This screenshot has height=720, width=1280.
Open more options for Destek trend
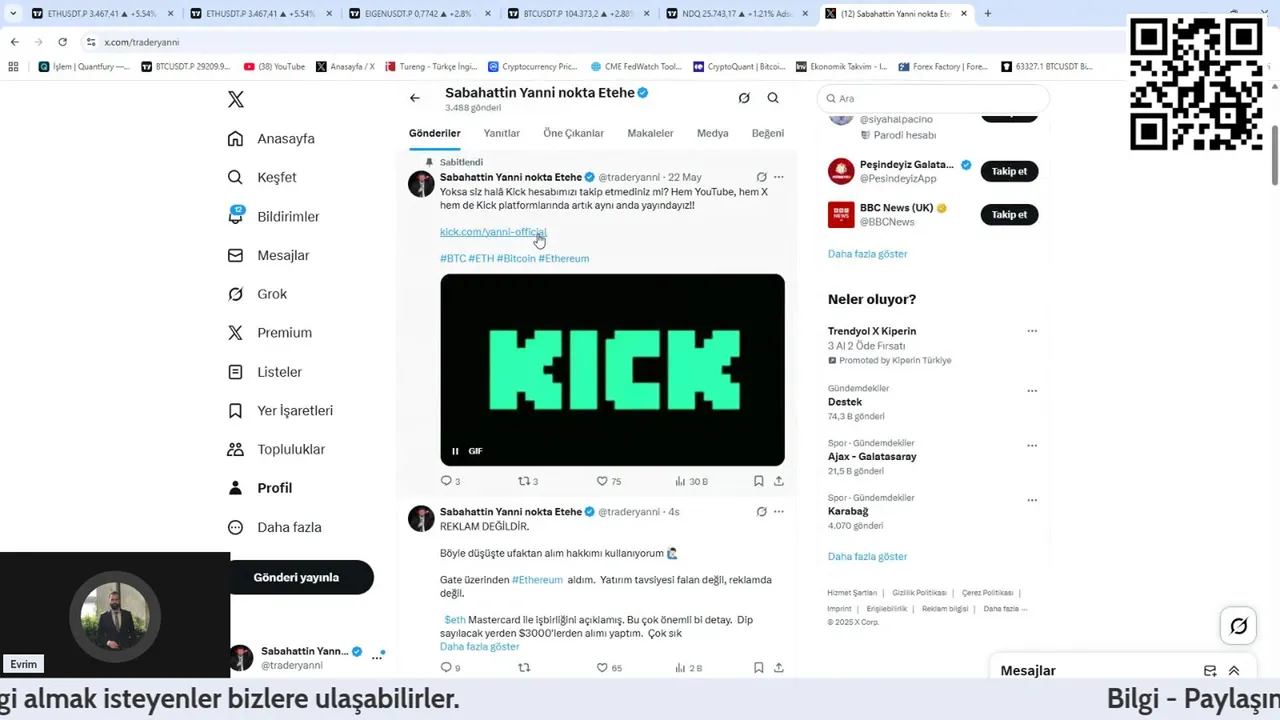1032,391
